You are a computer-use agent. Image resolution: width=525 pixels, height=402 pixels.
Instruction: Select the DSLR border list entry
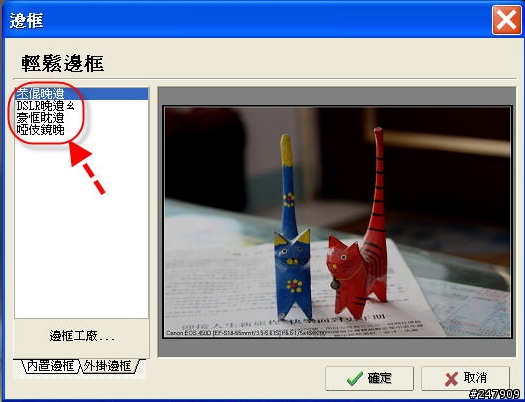tap(81, 106)
